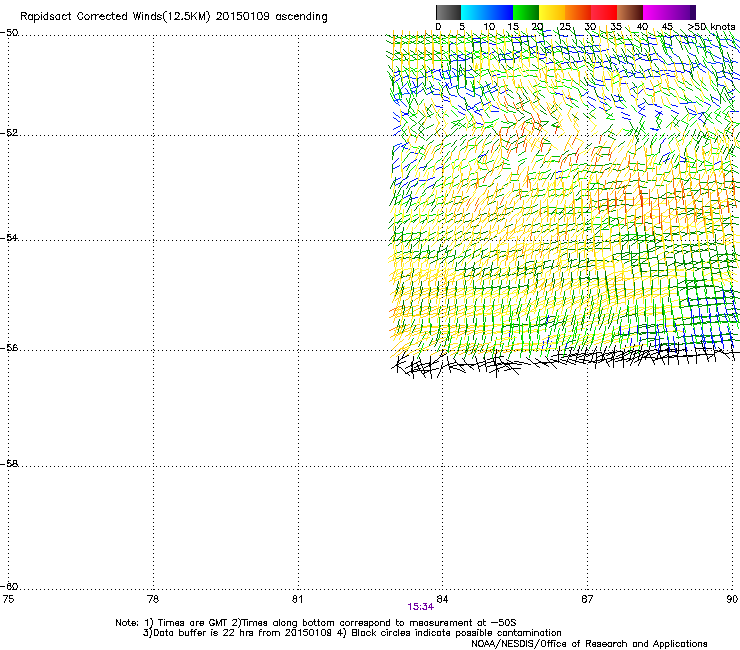
Task: Click the latitude label '-58'
Action: [9, 464]
